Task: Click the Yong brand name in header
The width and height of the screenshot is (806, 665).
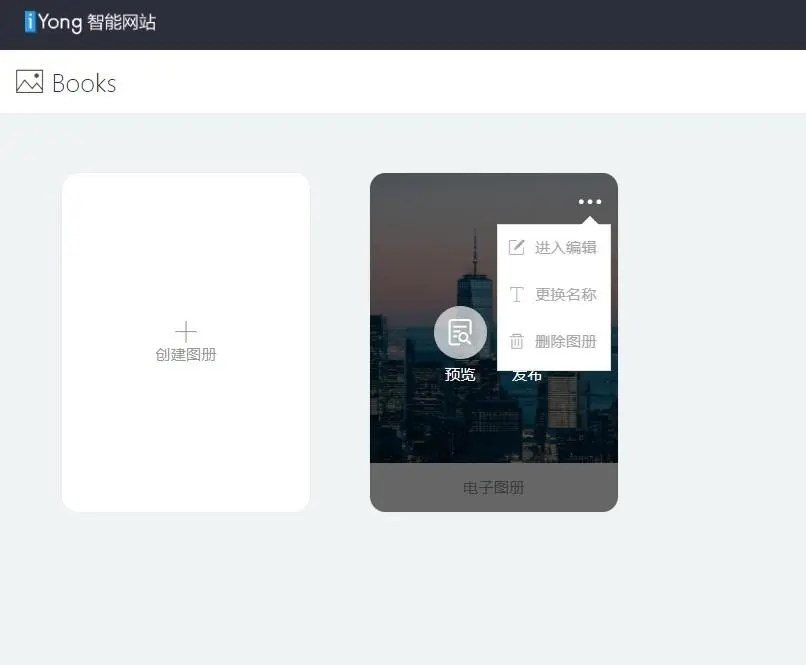Action: [x=60, y=23]
